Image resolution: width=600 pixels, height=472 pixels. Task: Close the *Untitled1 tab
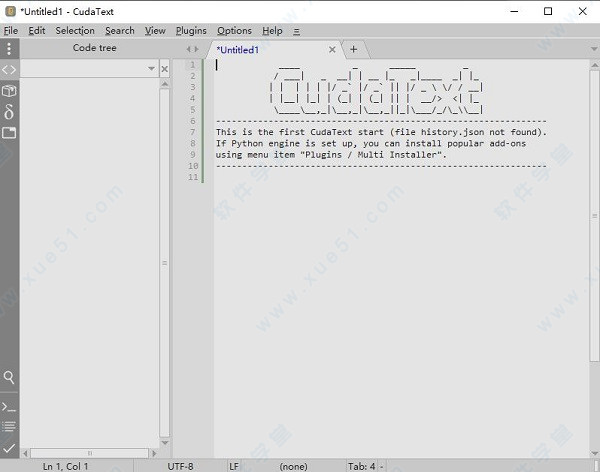pyautogui.click(x=332, y=49)
